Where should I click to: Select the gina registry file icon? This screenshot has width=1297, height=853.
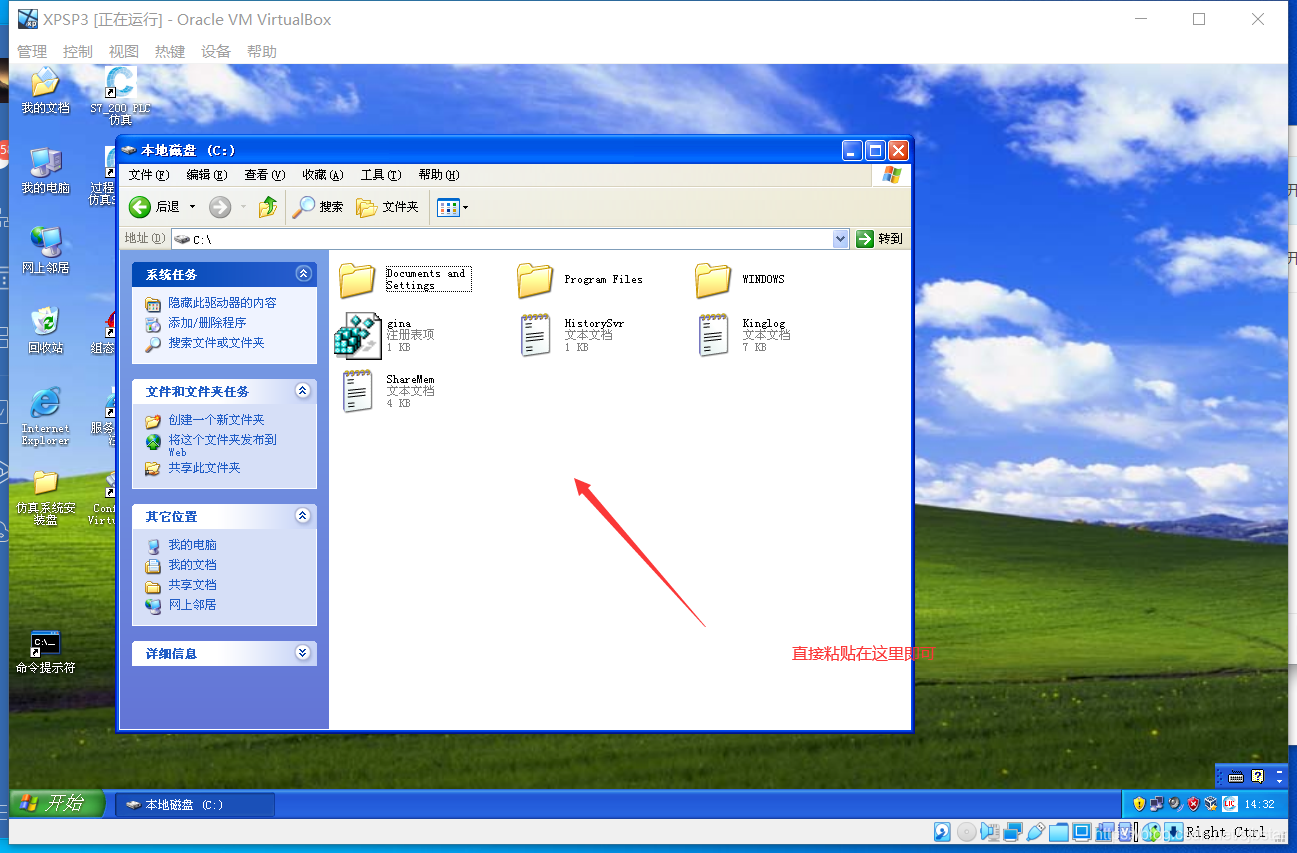(x=357, y=335)
